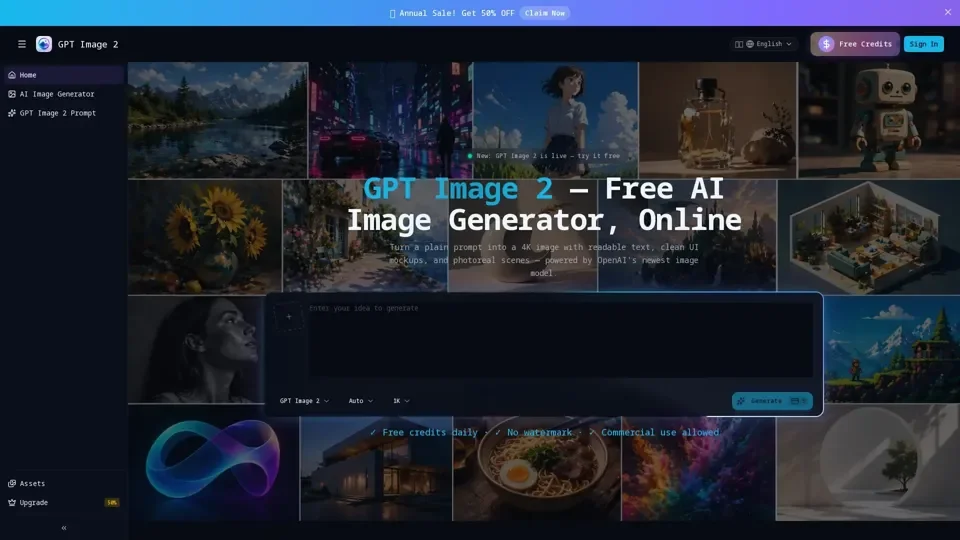Click the mountain lake landscape thumbnail
This screenshot has height=540, width=960.
pos(217,120)
